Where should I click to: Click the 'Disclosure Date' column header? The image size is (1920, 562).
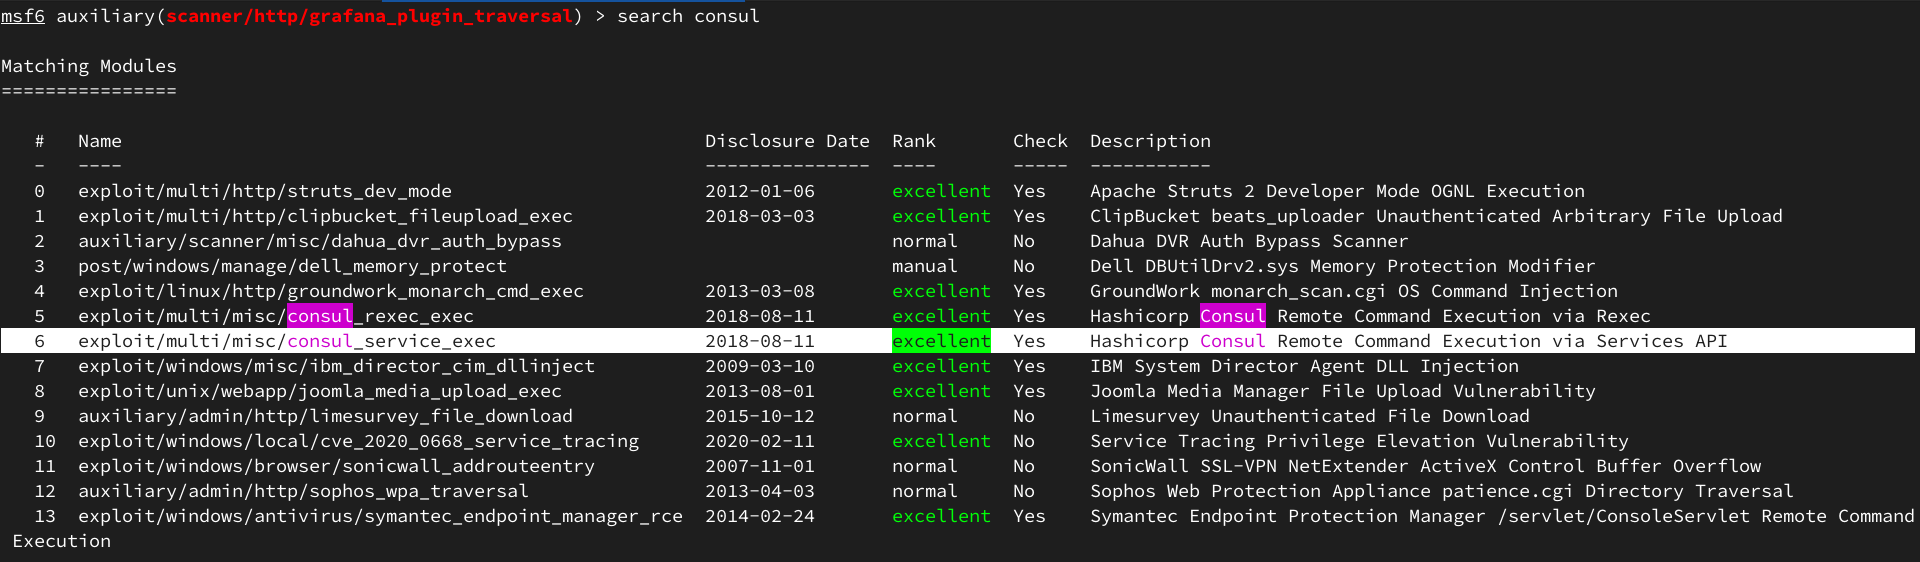pyautogui.click(x=787, y=141)
